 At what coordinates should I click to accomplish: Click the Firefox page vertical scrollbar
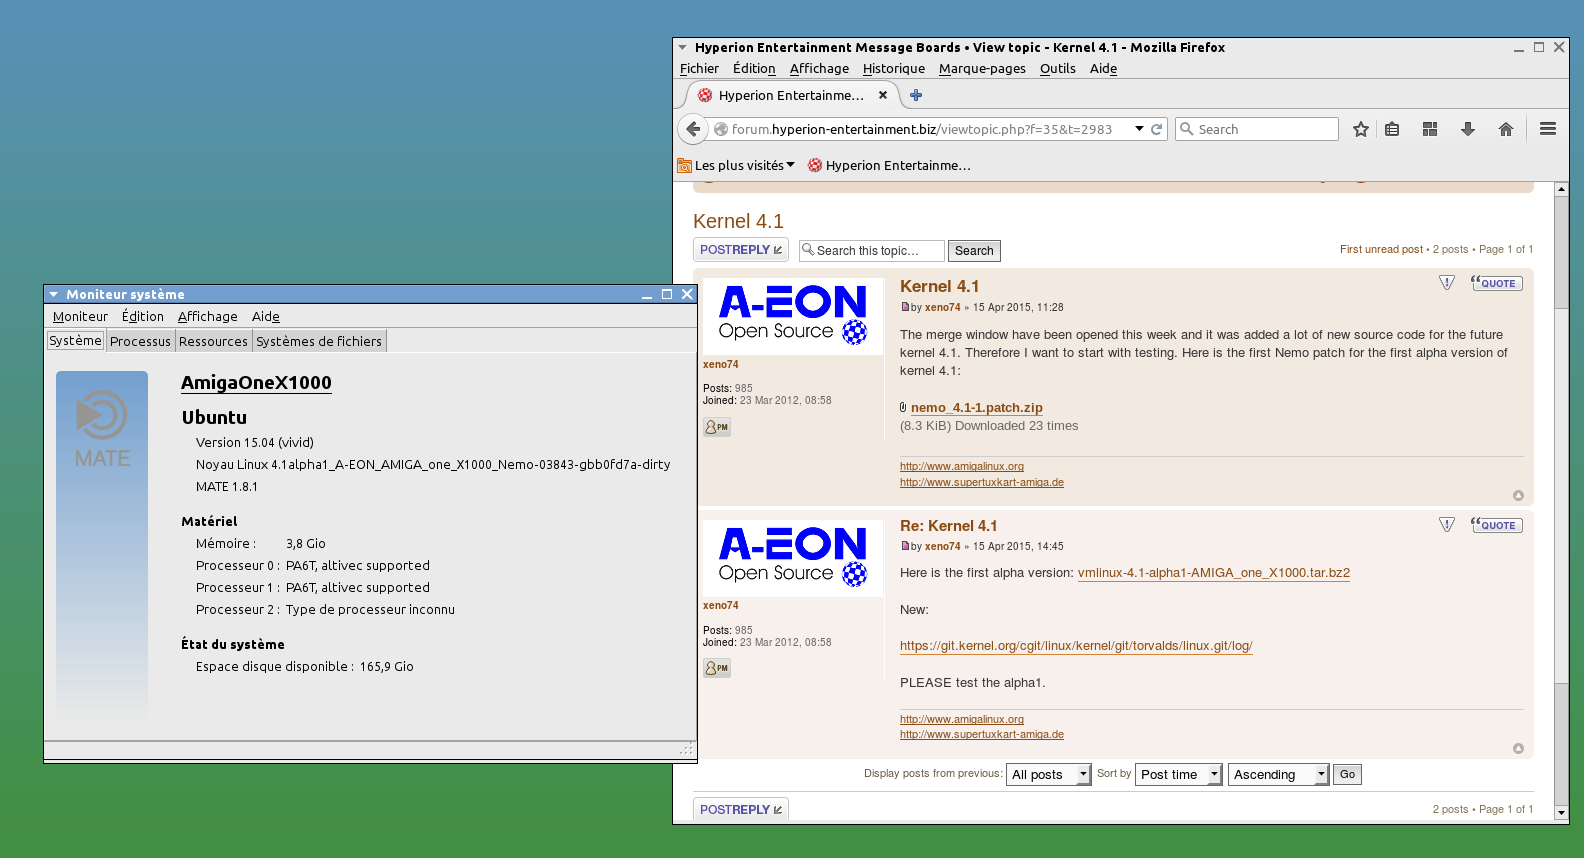click(1561, 450)
